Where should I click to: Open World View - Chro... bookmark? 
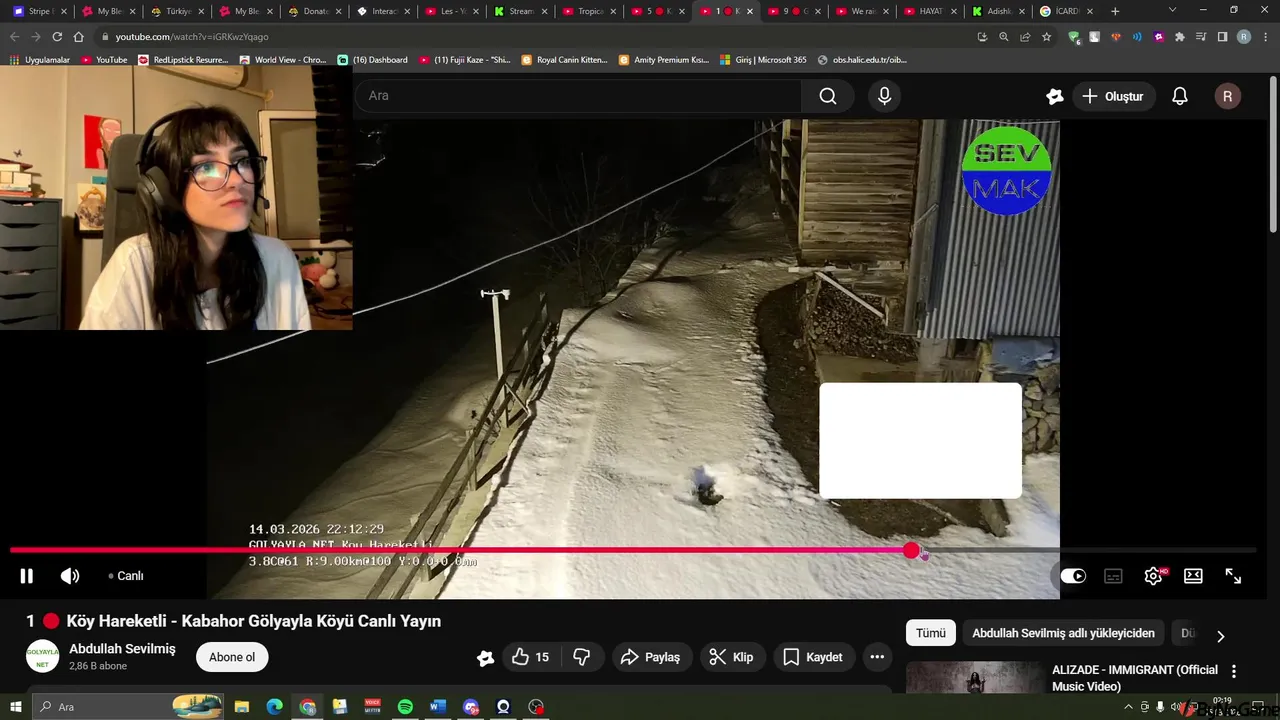[x=283, y=60]
